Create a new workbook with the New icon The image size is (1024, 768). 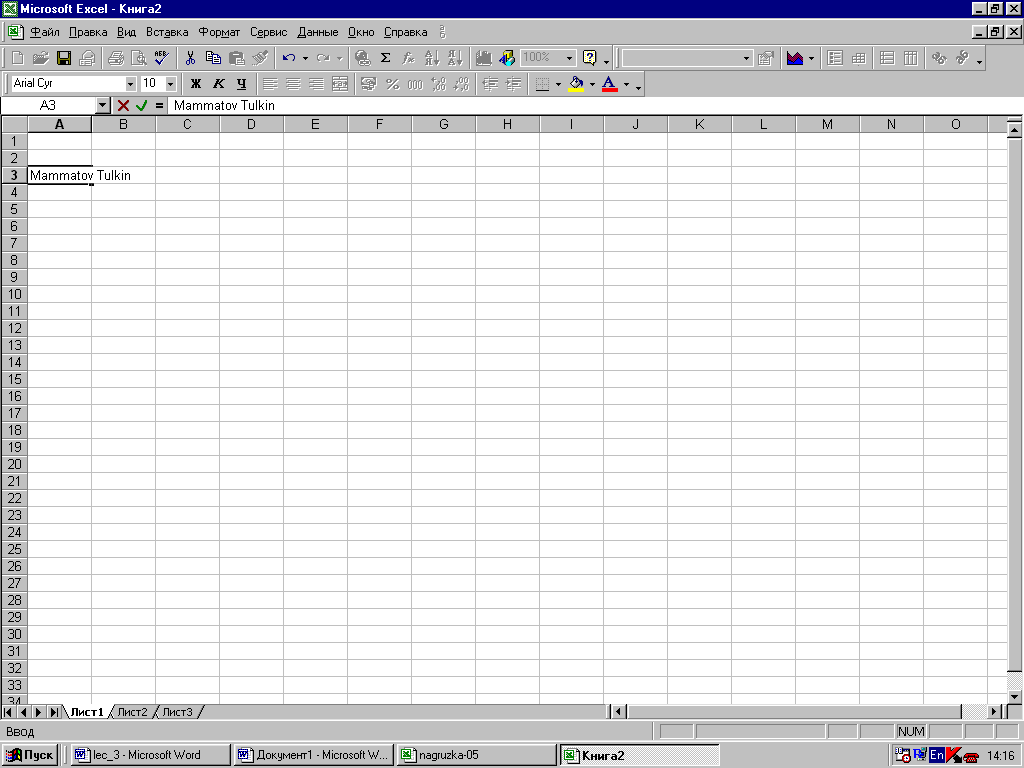pyautogui.click(x=18, y=58)
